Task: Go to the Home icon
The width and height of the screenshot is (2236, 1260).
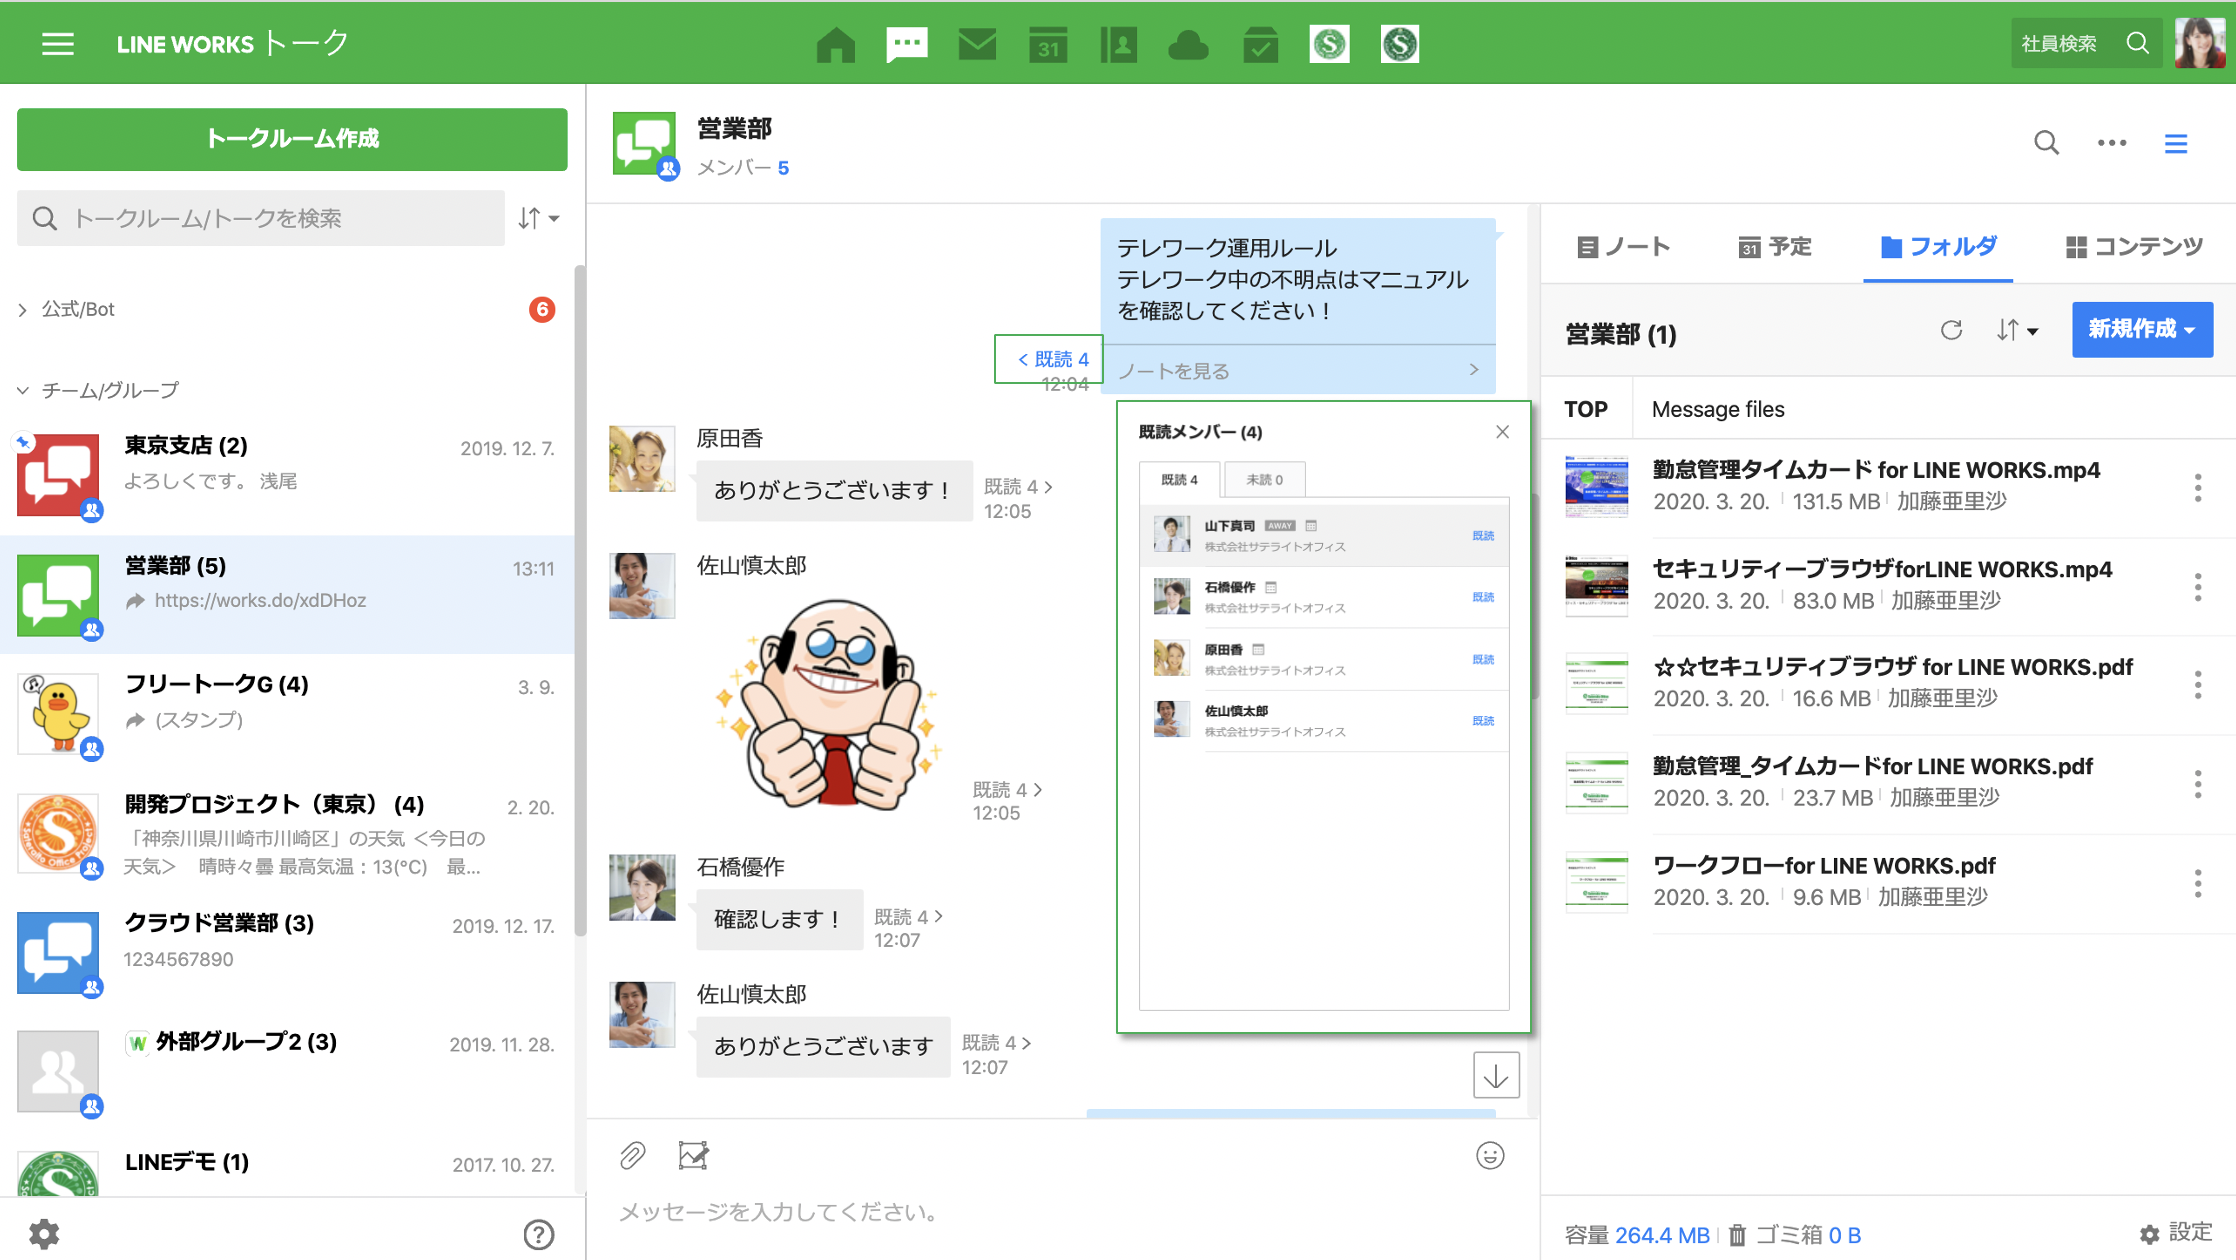Action: click(x=836, y=44)
